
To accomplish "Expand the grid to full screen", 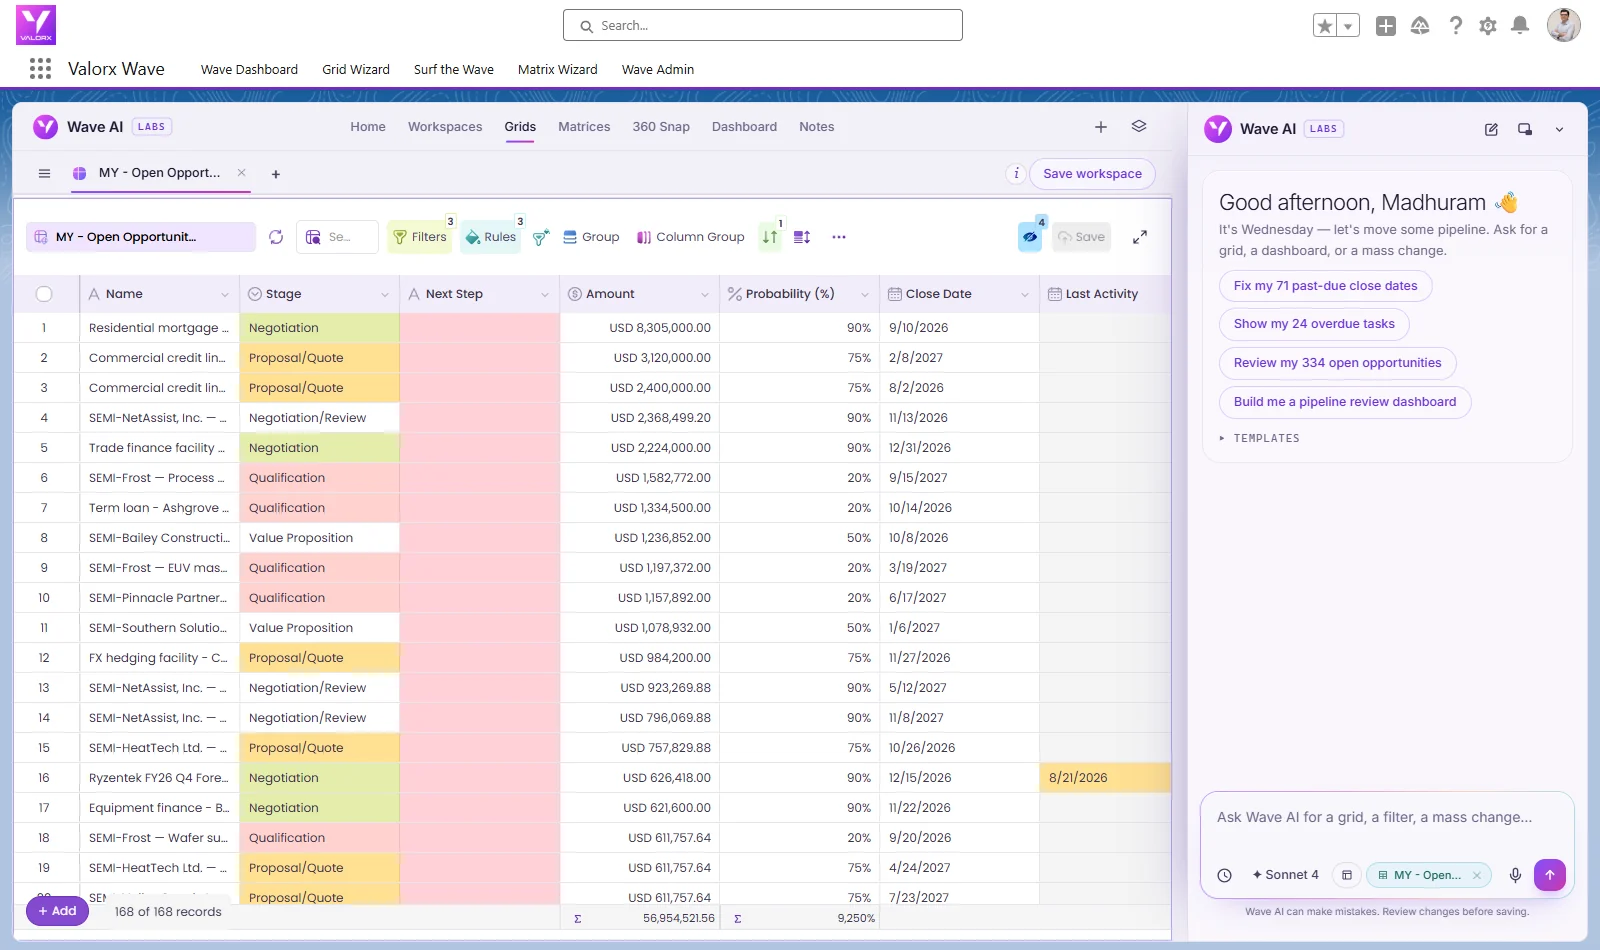I will click(x=1140, y=237).
